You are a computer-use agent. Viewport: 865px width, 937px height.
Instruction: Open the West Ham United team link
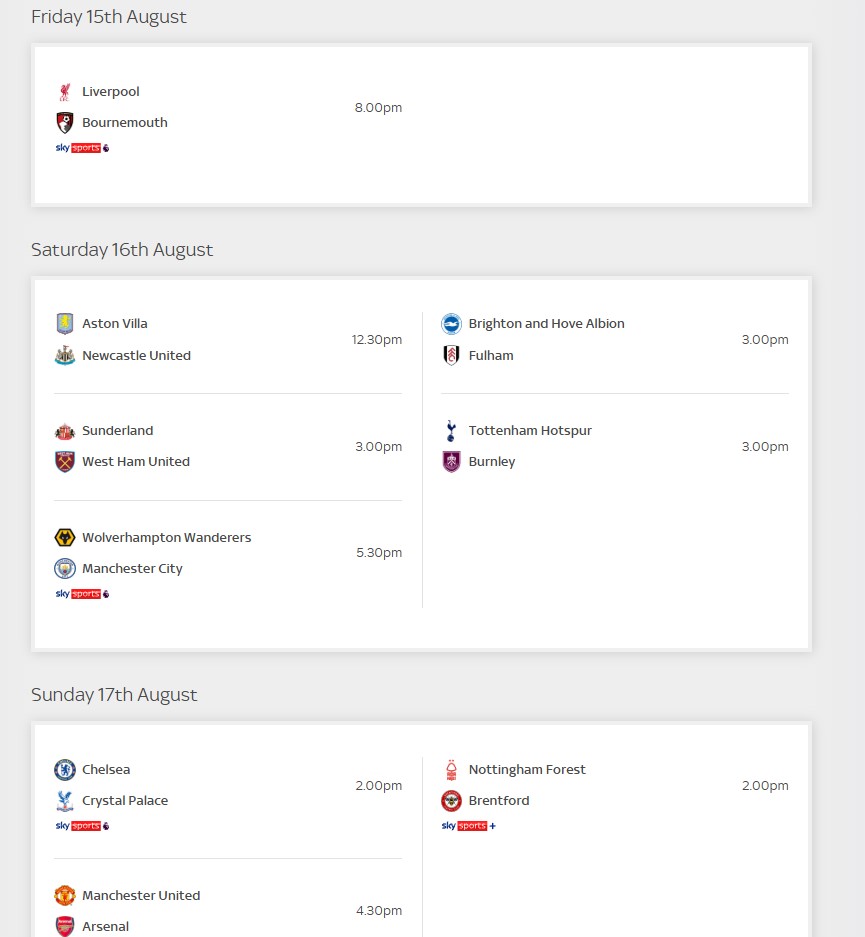pyautogui.click(x=136, y=461)
